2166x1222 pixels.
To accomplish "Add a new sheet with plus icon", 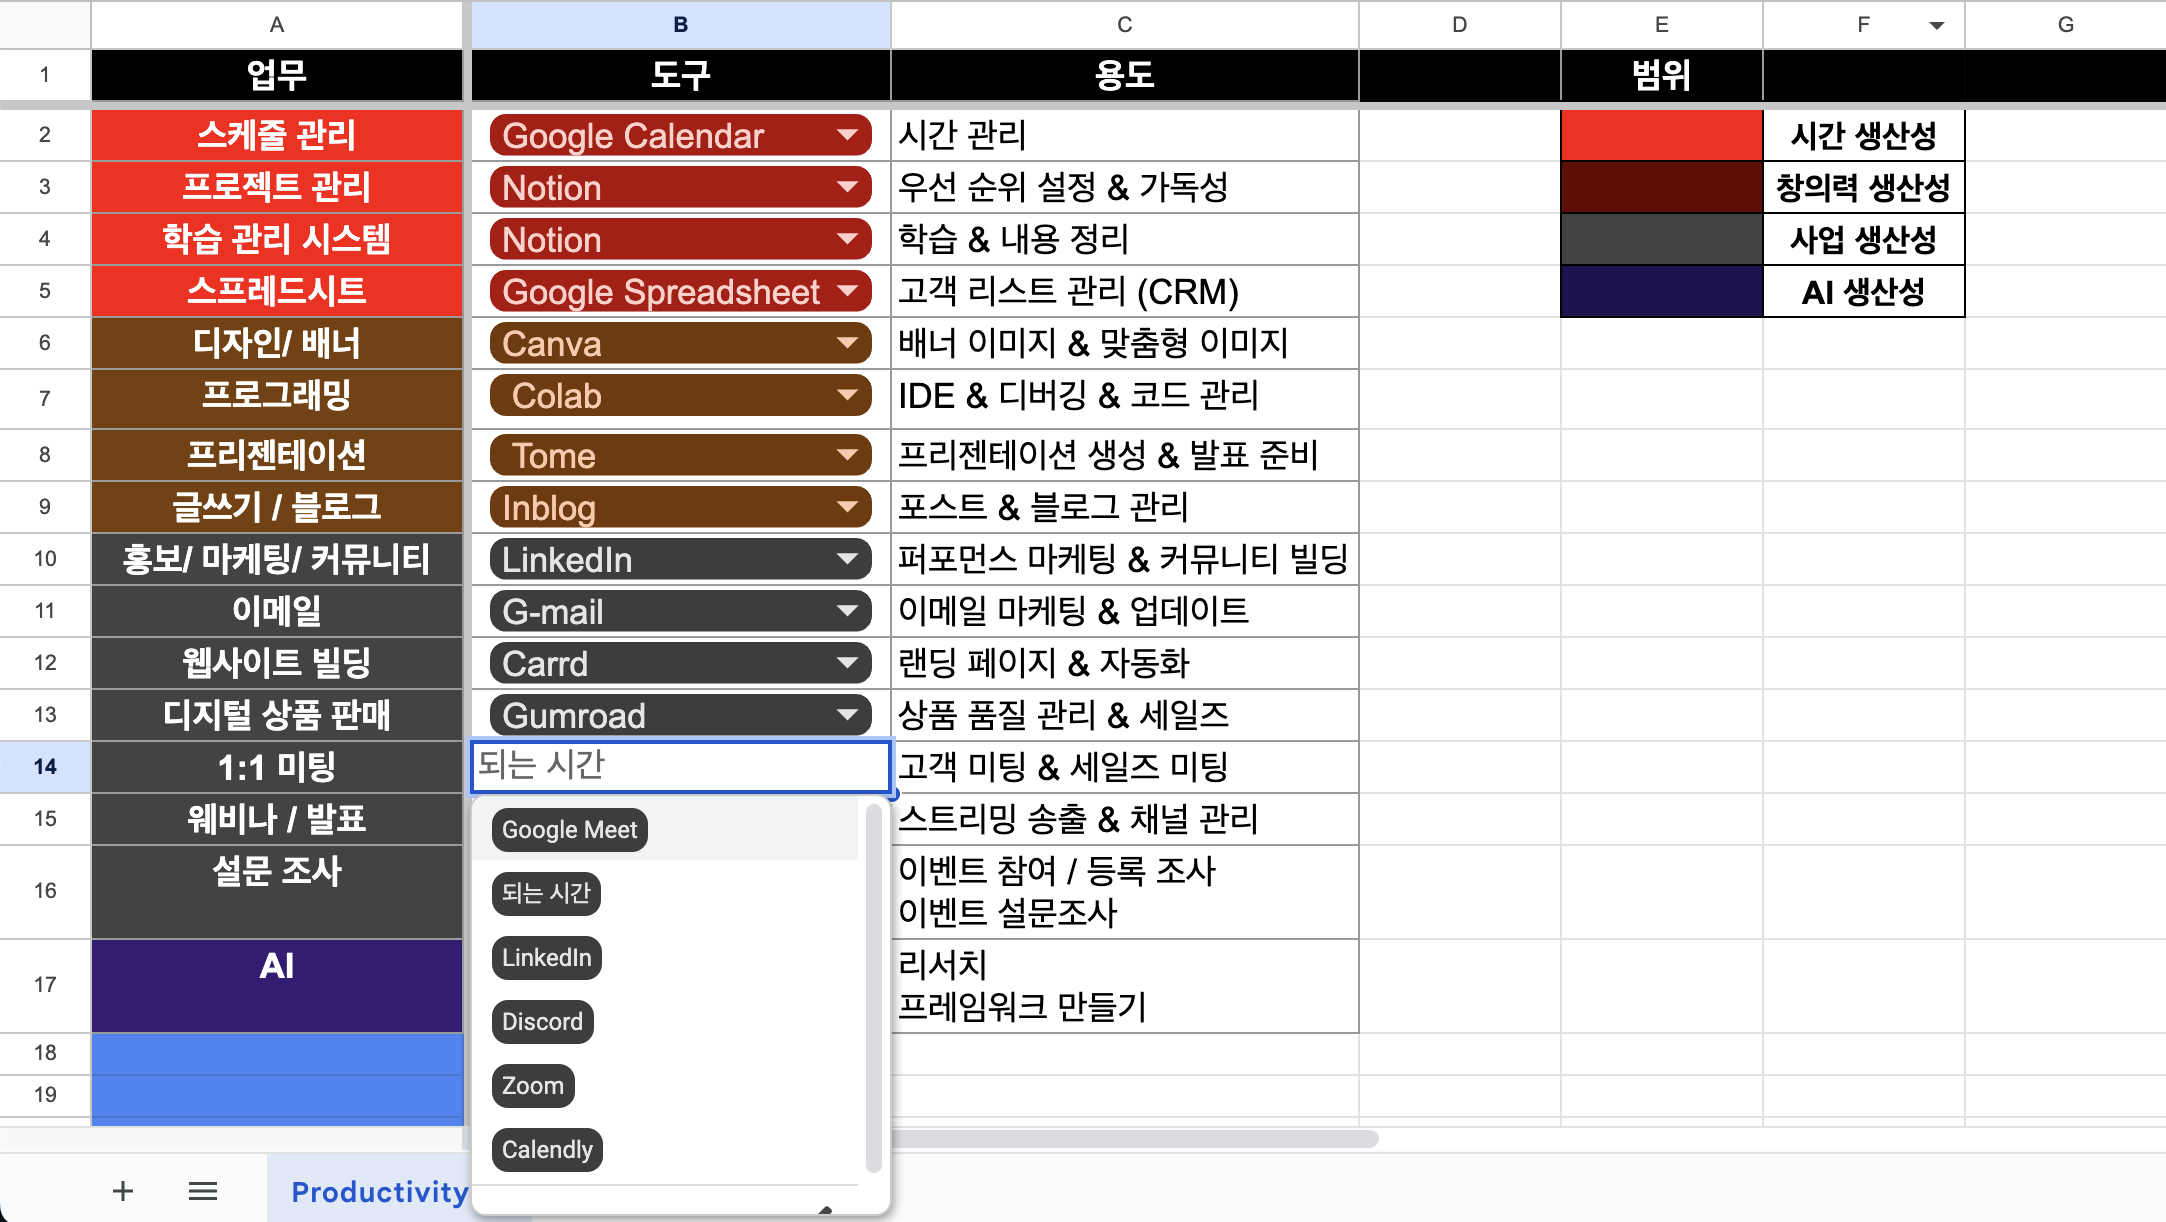I will [x=123, y=1191].
